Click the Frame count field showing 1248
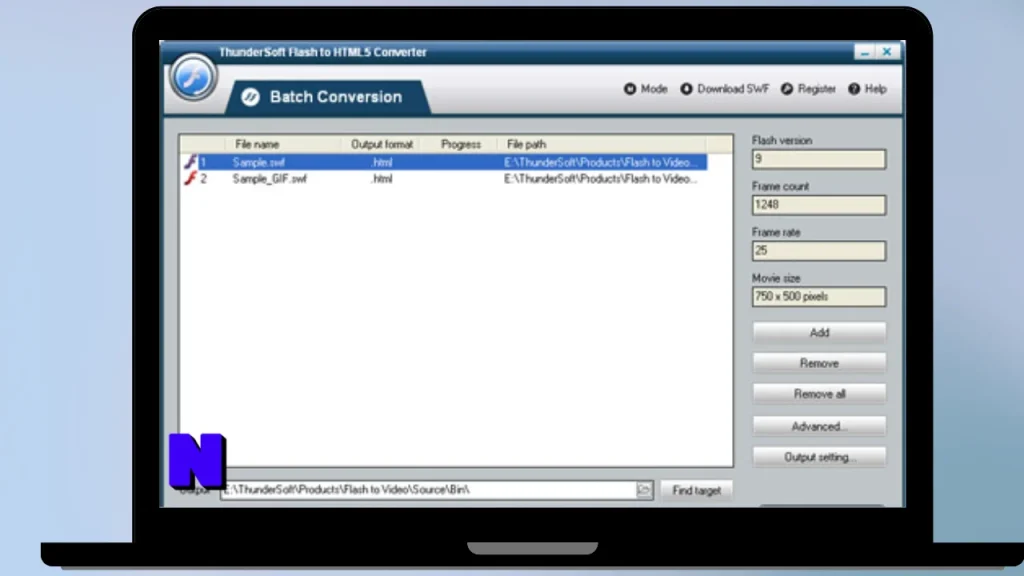The image size is (1024, 576). coord(818,204)
